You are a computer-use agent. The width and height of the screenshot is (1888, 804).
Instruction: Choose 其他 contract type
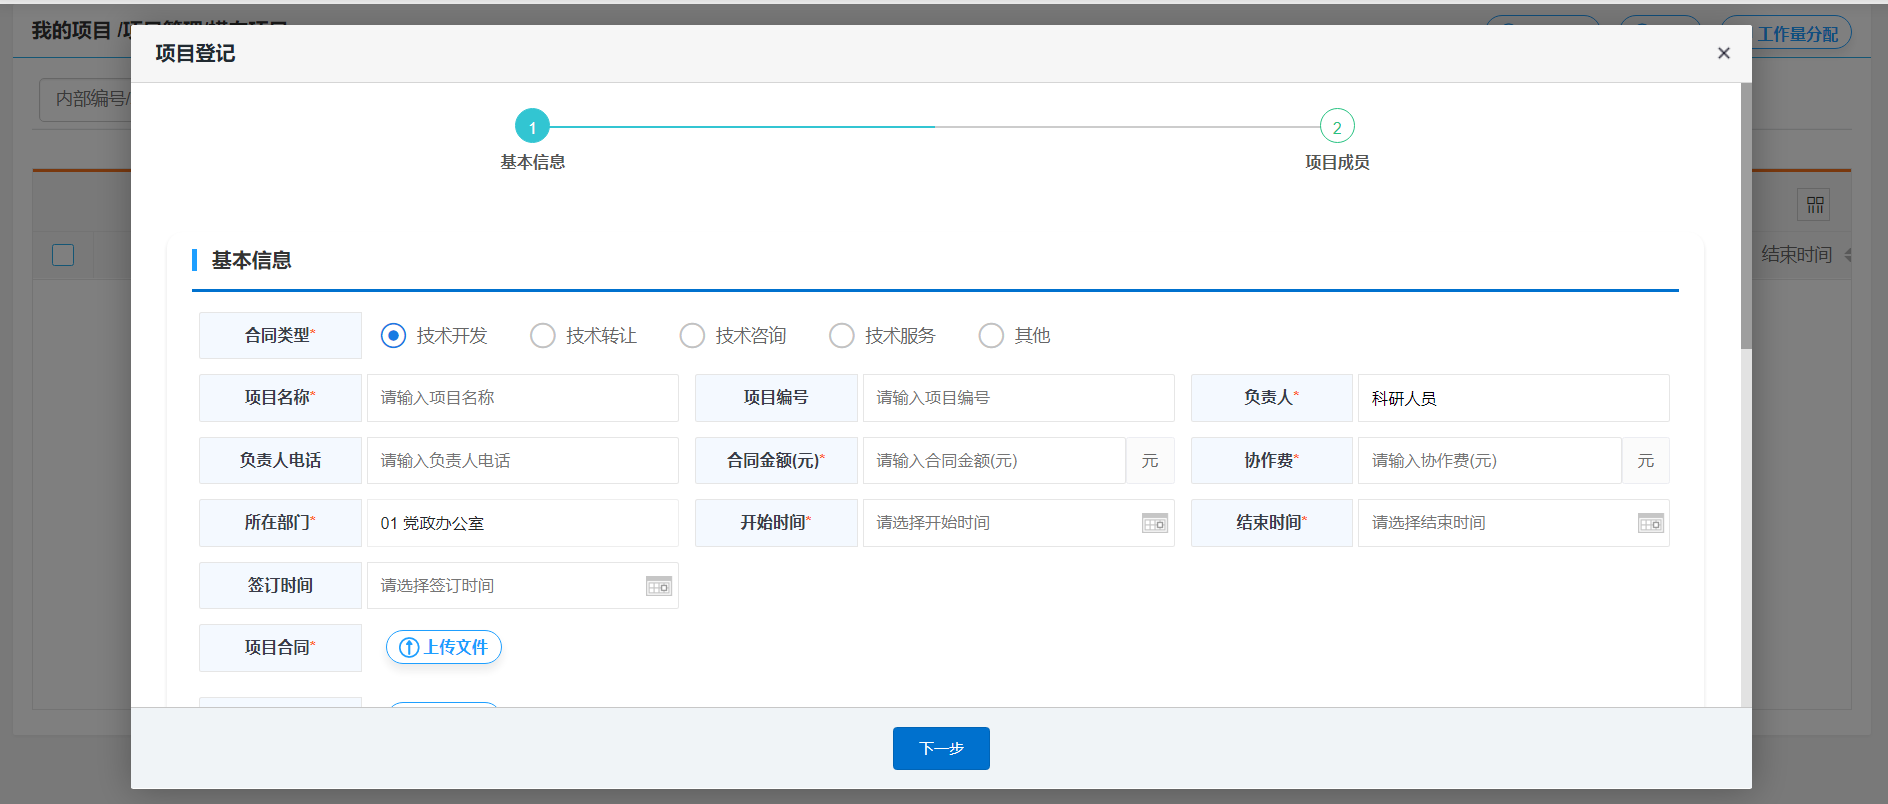(x=991, y=336)
